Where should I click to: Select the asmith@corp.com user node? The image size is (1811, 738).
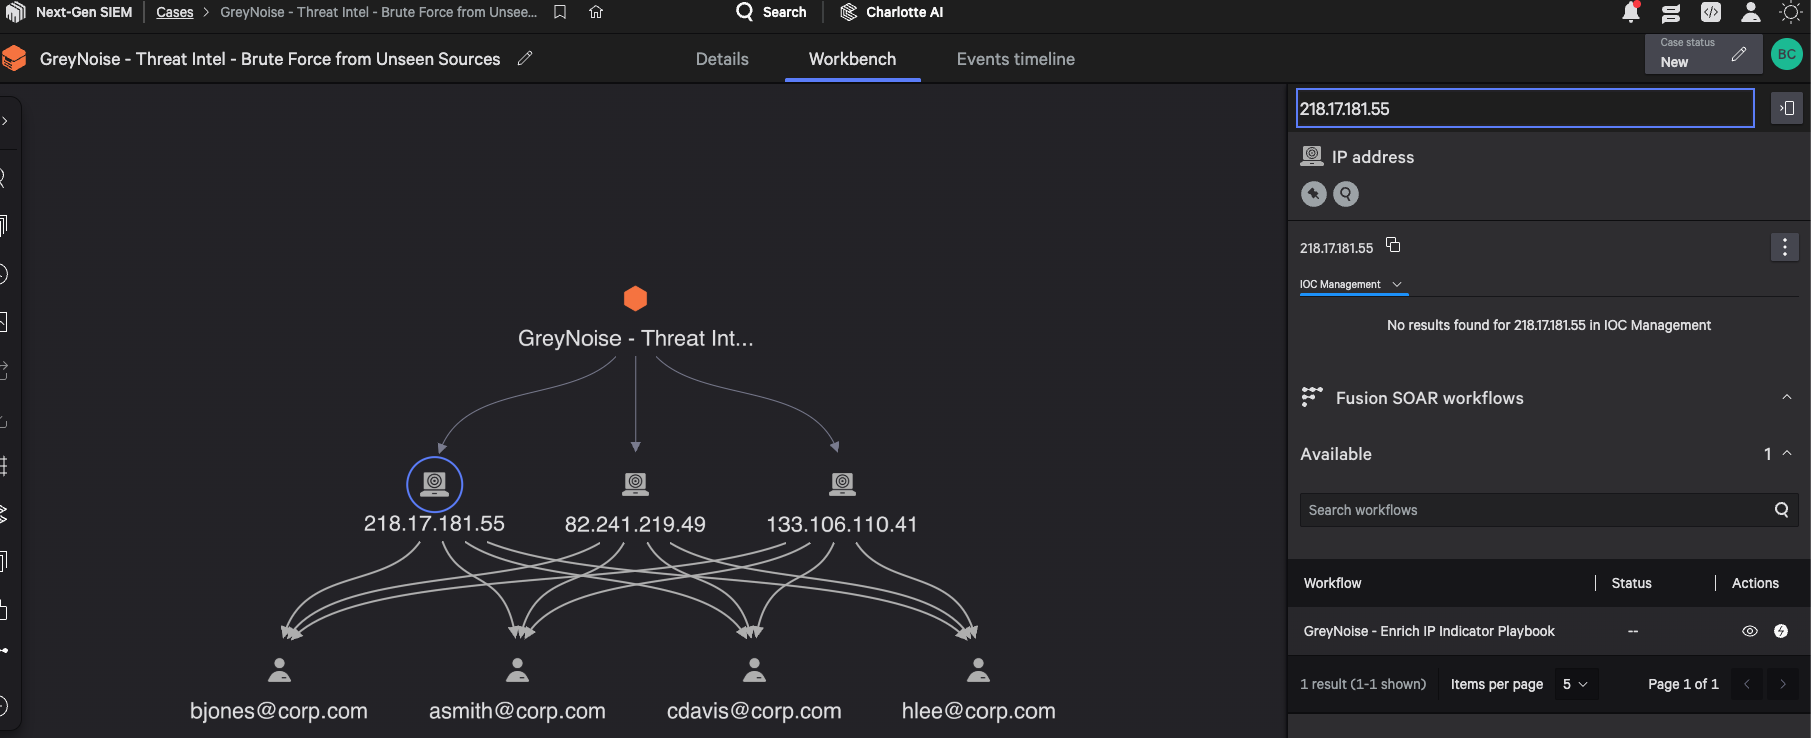click(x=517, y=670)
